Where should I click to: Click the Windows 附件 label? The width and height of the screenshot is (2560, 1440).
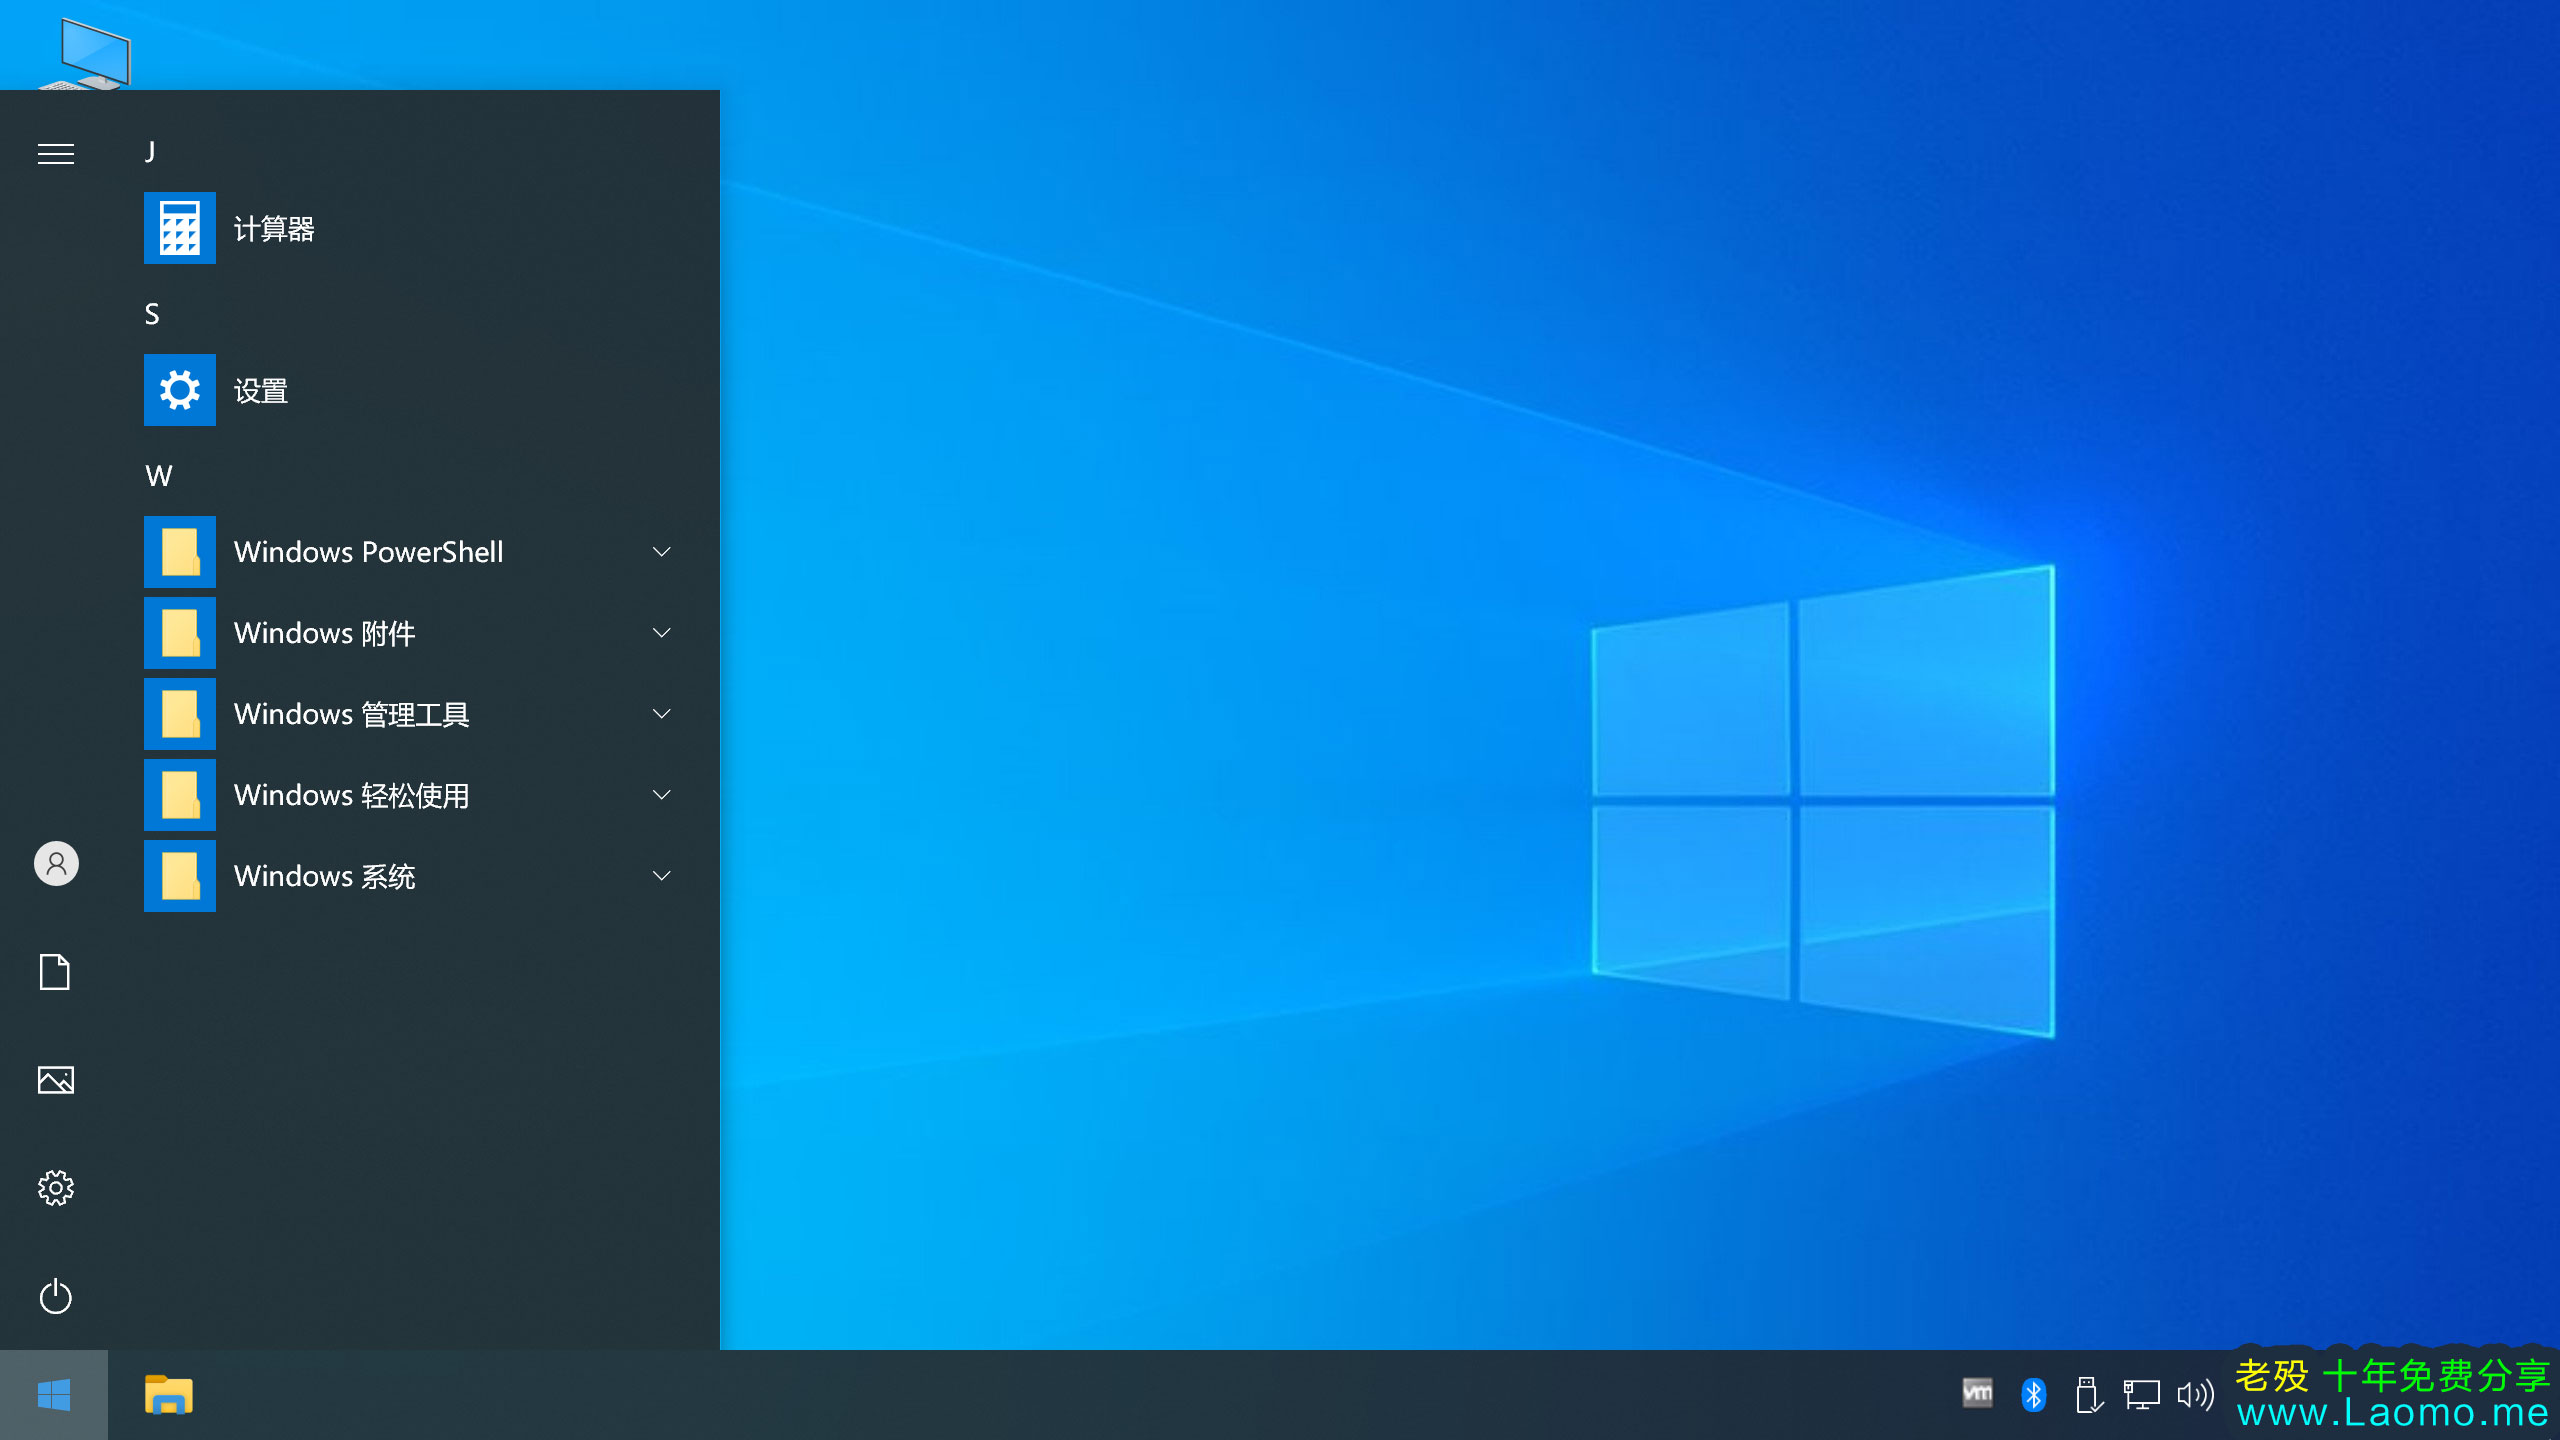pyautogui.click(x=325, y=634)
